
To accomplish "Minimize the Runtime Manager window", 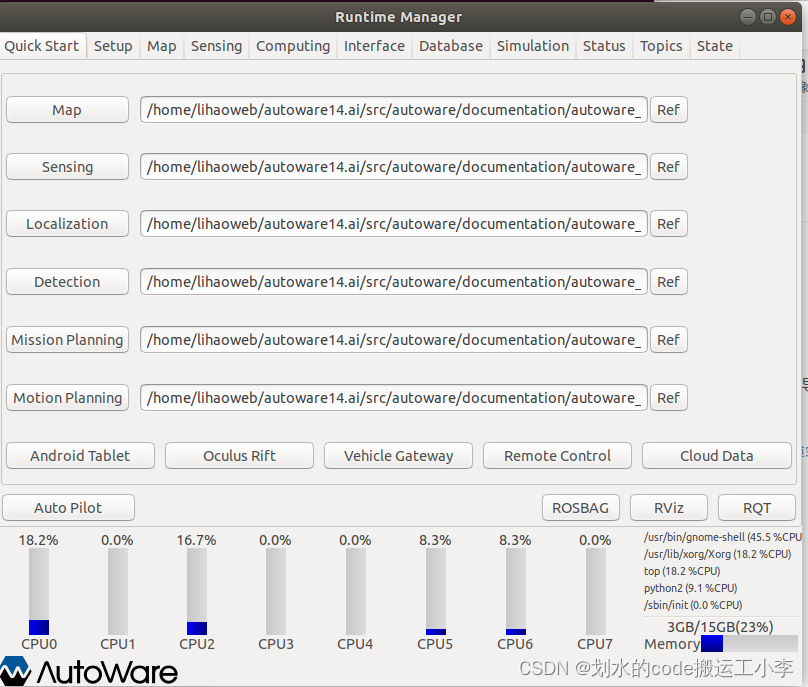I will tap(748, 17).
